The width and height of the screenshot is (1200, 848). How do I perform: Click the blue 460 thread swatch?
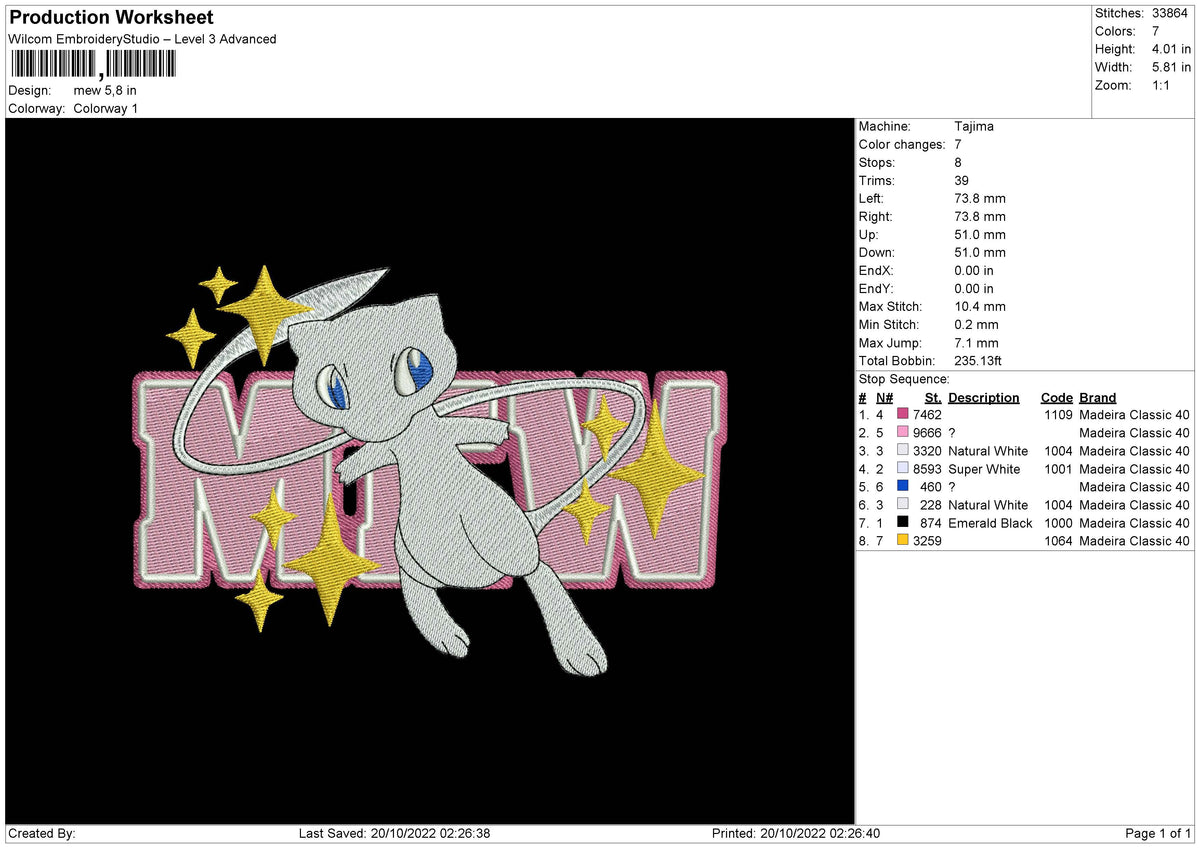tap(901, 487)
